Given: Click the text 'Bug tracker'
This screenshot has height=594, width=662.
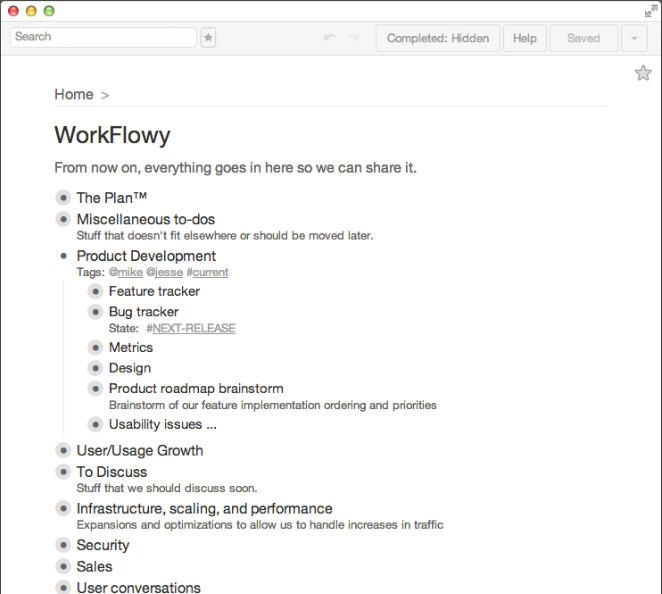Looking at the screenshot, I should [x=144, y=312].
